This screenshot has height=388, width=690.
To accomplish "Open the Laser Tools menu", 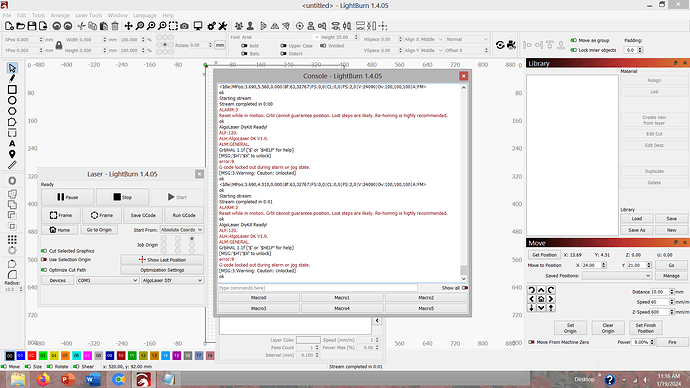I will point(88,15).
